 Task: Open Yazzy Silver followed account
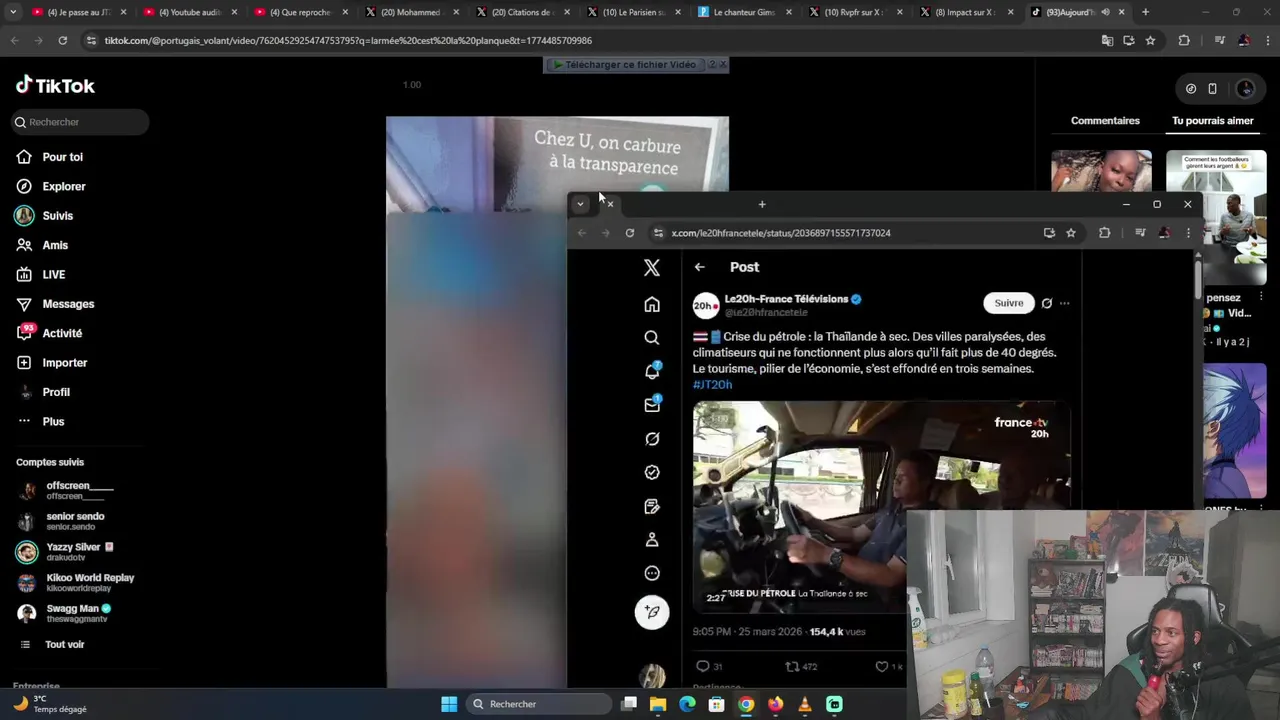(x=73, y=552)
